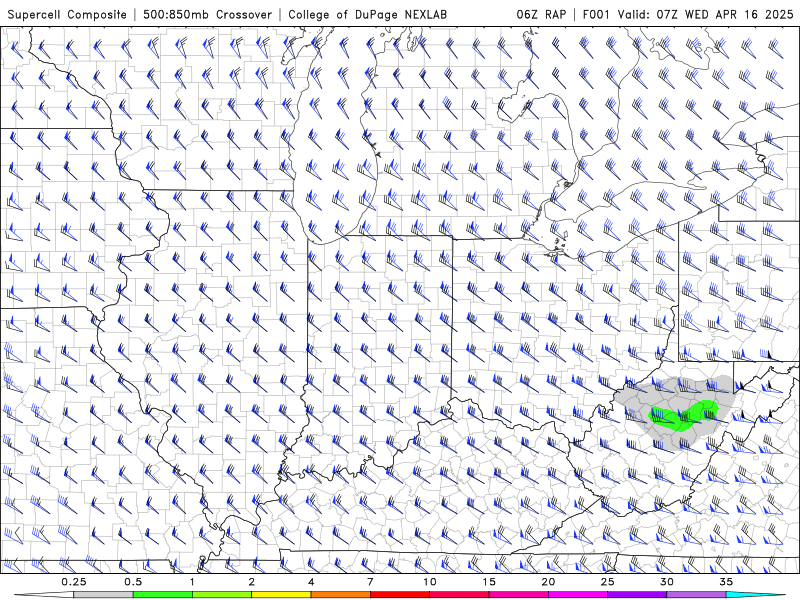Viewport: 800px width, 600px height.
Task: Click the legend value 4
Action: point(311,582)
